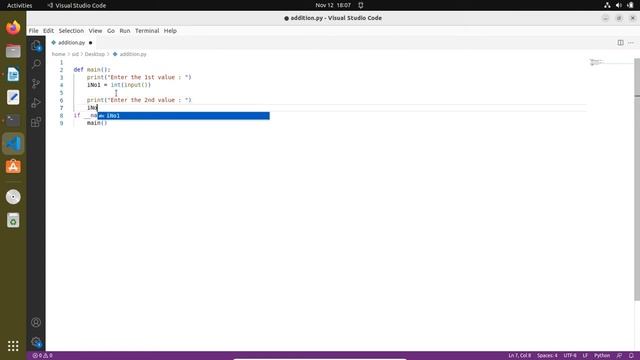Viewport: 640px width, 360px height.
Task: Select language mode Python in status bar
Action: pos(602,356)
